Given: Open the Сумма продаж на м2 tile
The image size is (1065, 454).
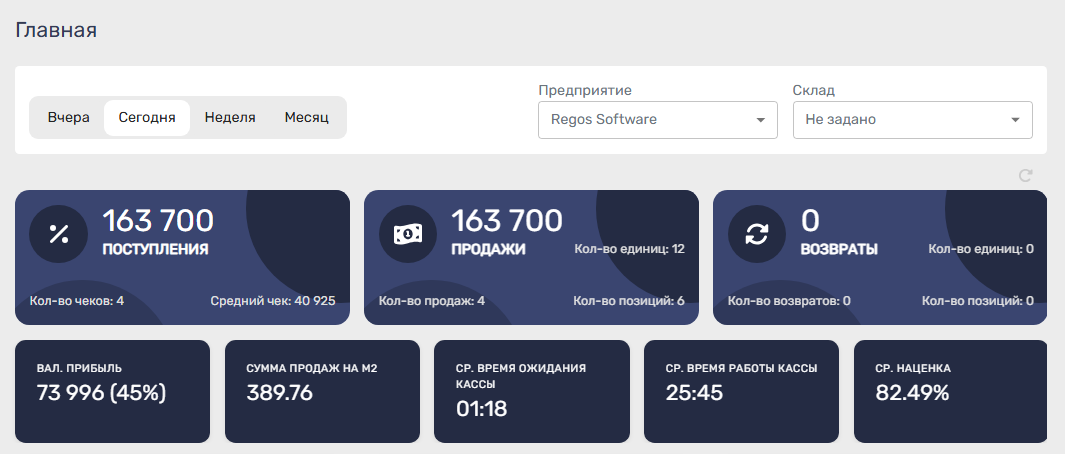Looking at the screenshot, I should tap(322, 391).
